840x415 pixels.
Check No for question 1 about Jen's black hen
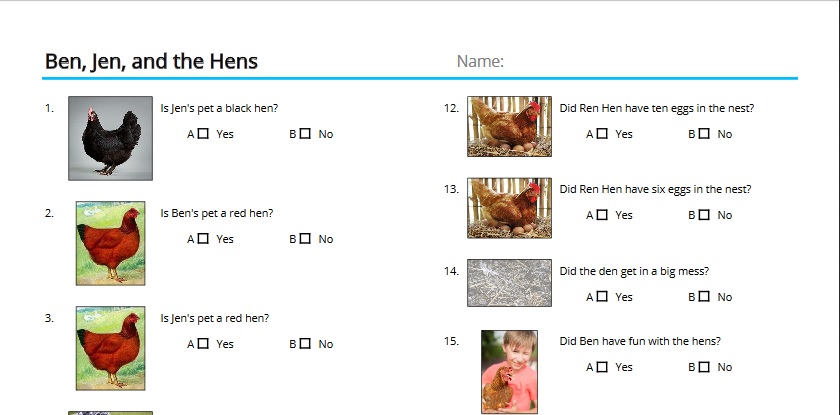[x=305, y=134]
